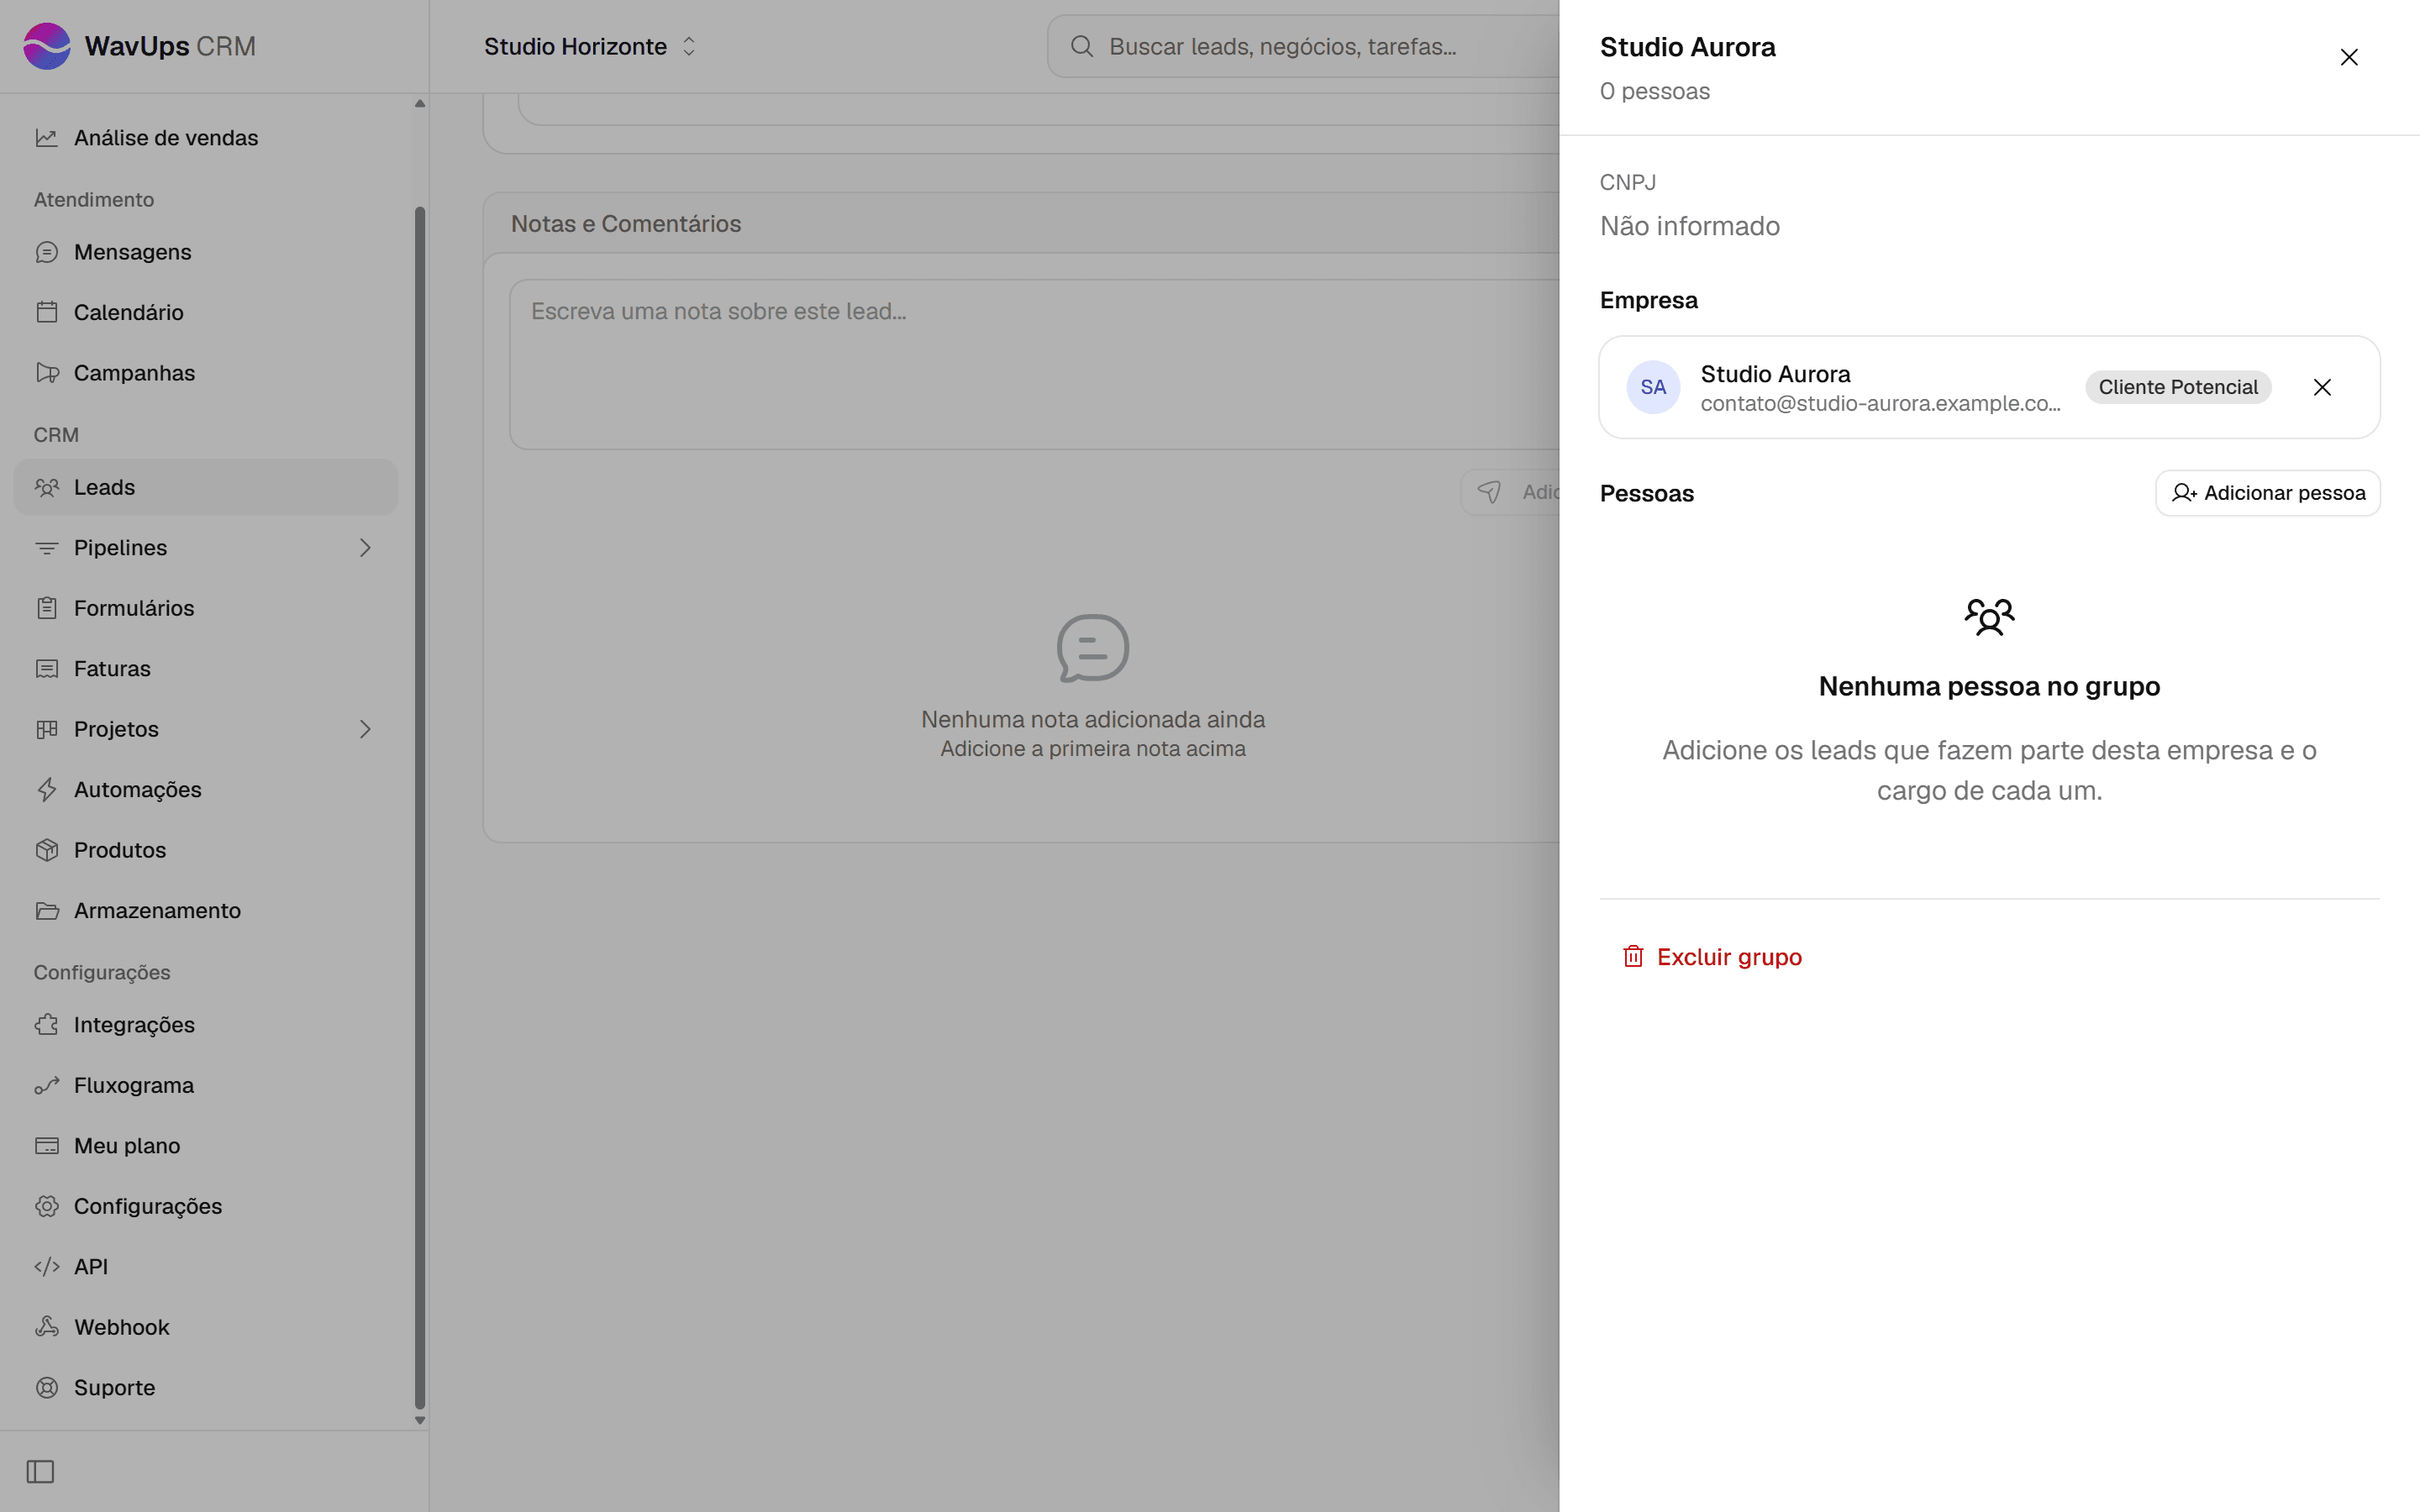
Task: Click the Adicionar pessoa button
Action: 2267,493
